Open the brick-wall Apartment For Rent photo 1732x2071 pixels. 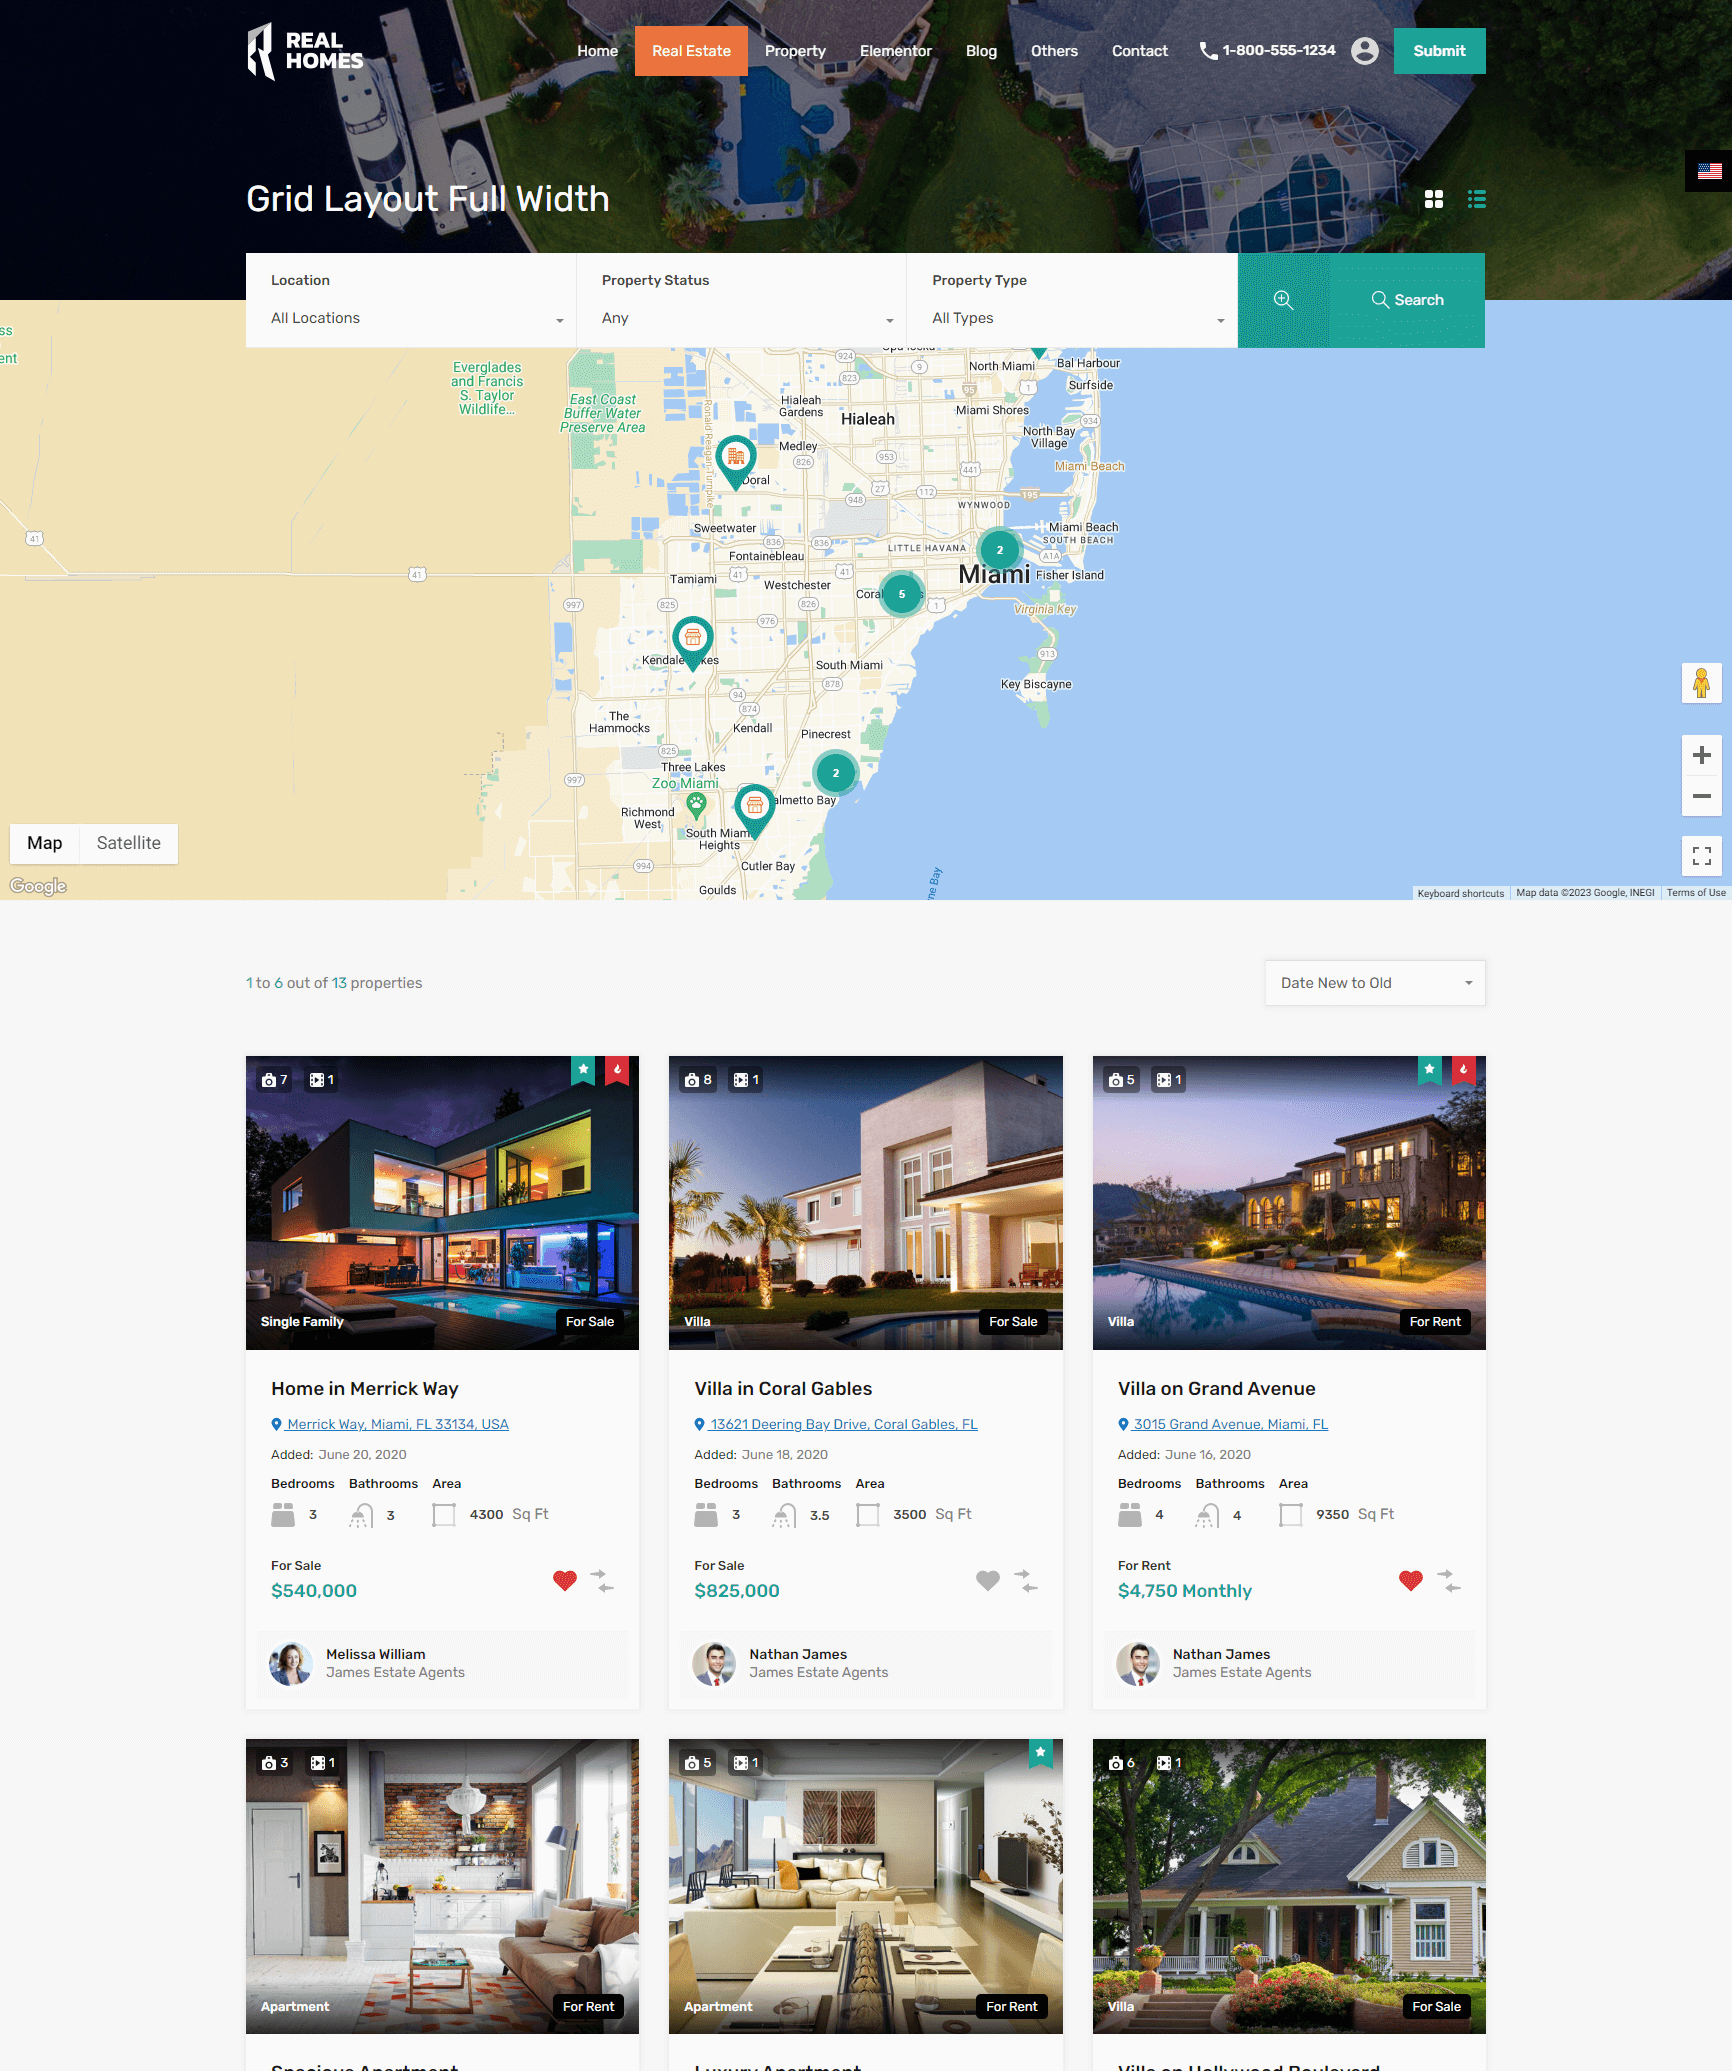coord(442,1886)
